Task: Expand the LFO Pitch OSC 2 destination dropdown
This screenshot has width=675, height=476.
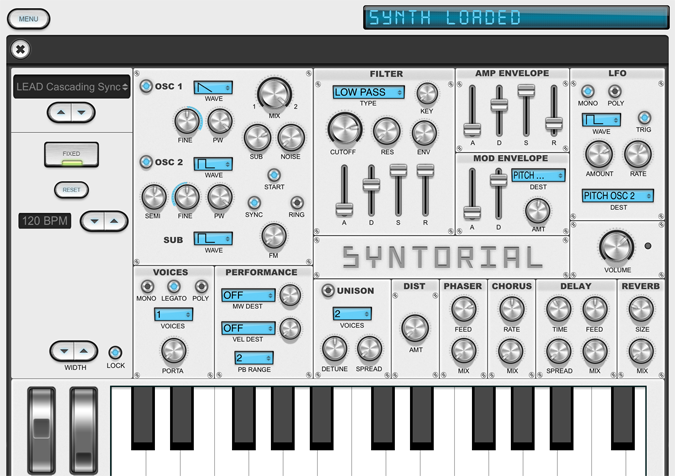Action: click(x=617, y=196)
